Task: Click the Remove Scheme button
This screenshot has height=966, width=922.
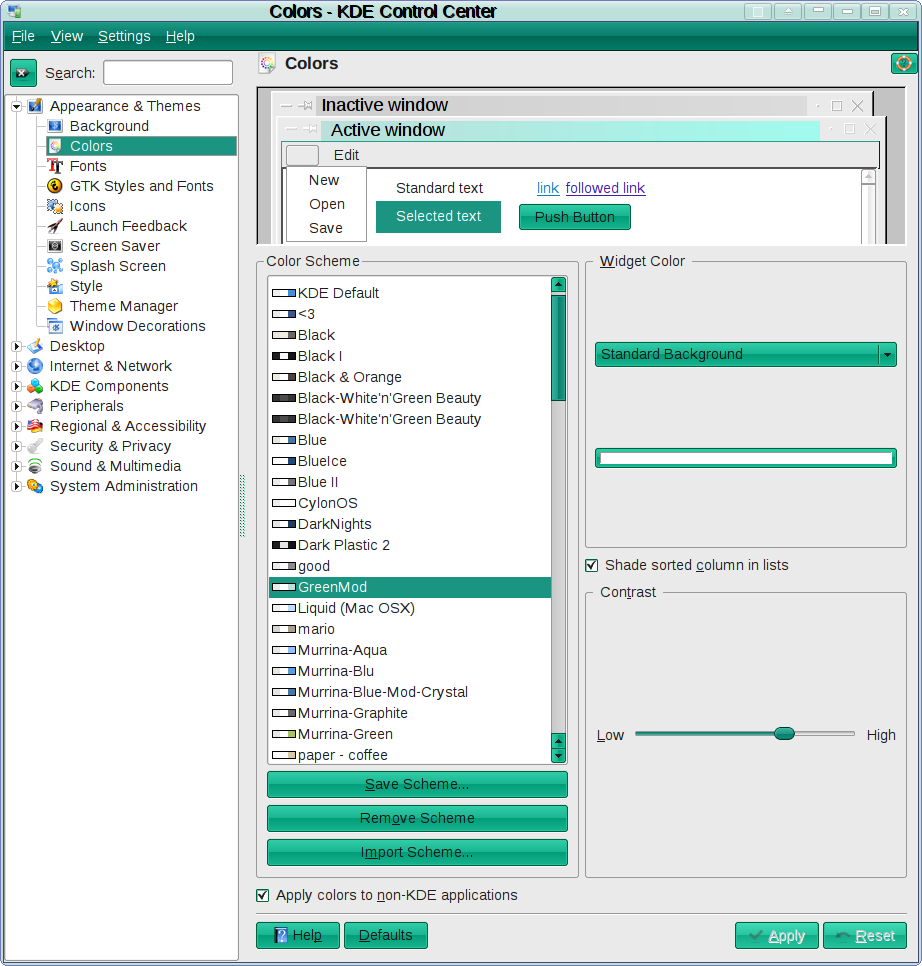Action: 417,818
